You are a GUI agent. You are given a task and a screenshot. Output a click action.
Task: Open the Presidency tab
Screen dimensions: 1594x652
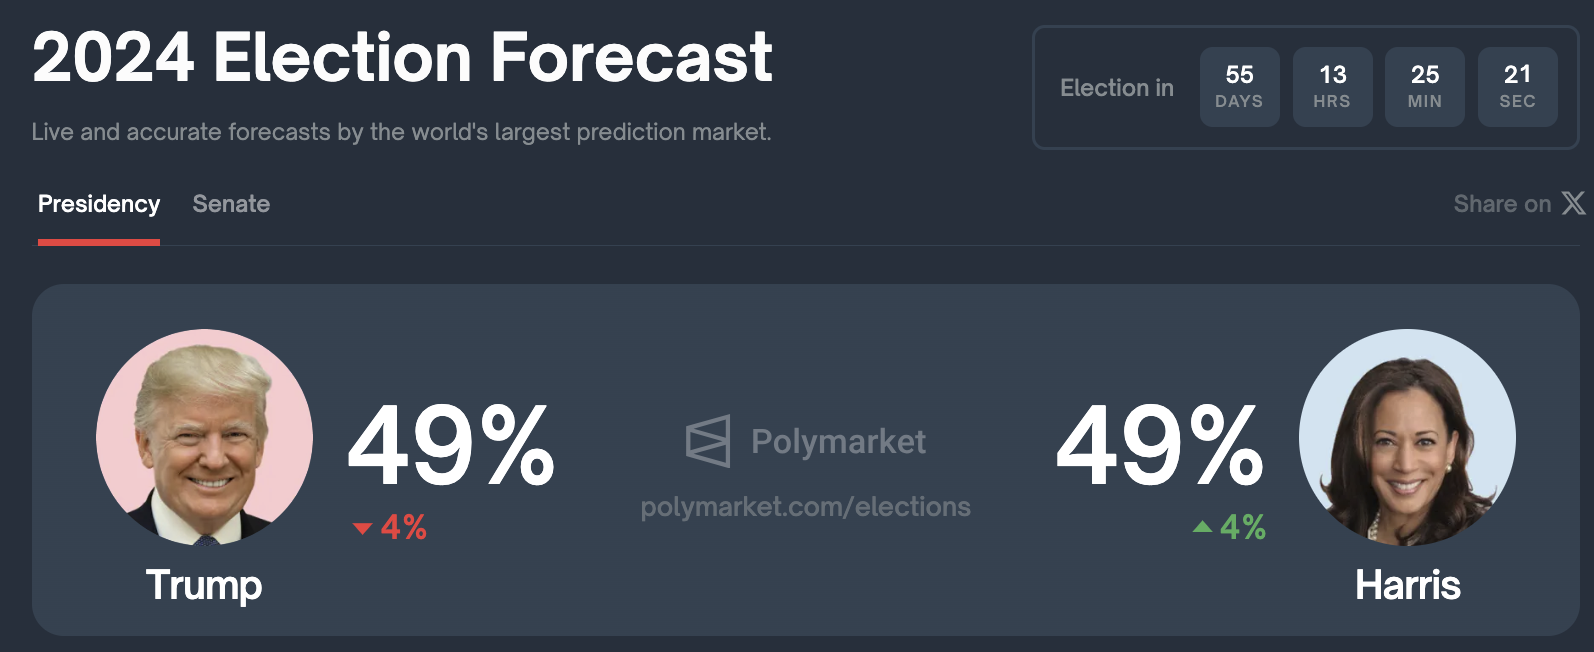(x=99, y=205)
